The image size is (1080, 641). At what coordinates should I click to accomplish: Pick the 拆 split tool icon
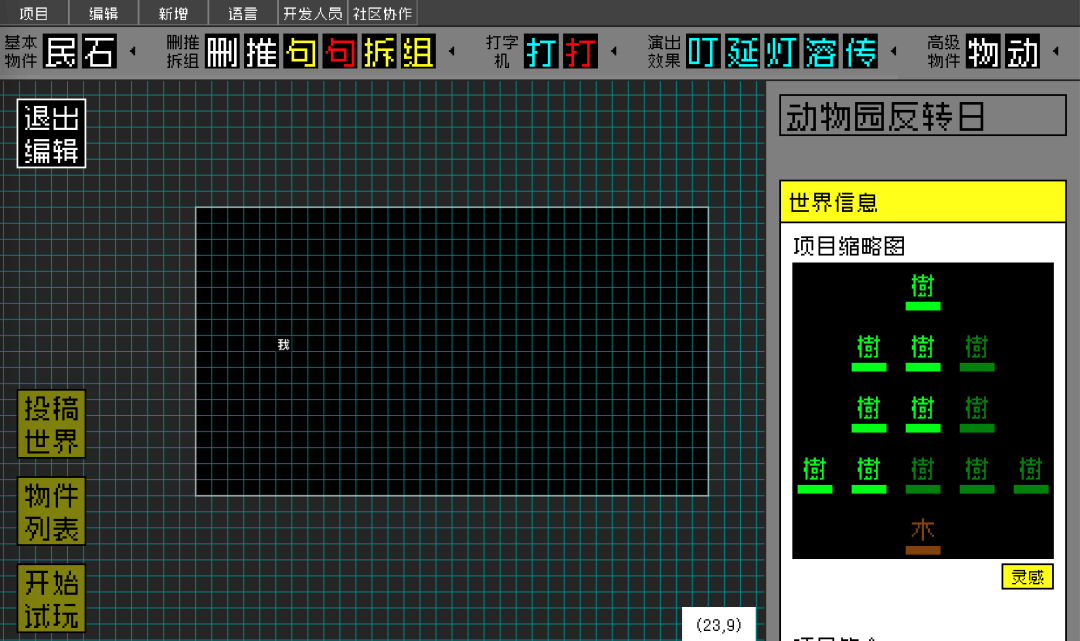(x=379, y=52)
